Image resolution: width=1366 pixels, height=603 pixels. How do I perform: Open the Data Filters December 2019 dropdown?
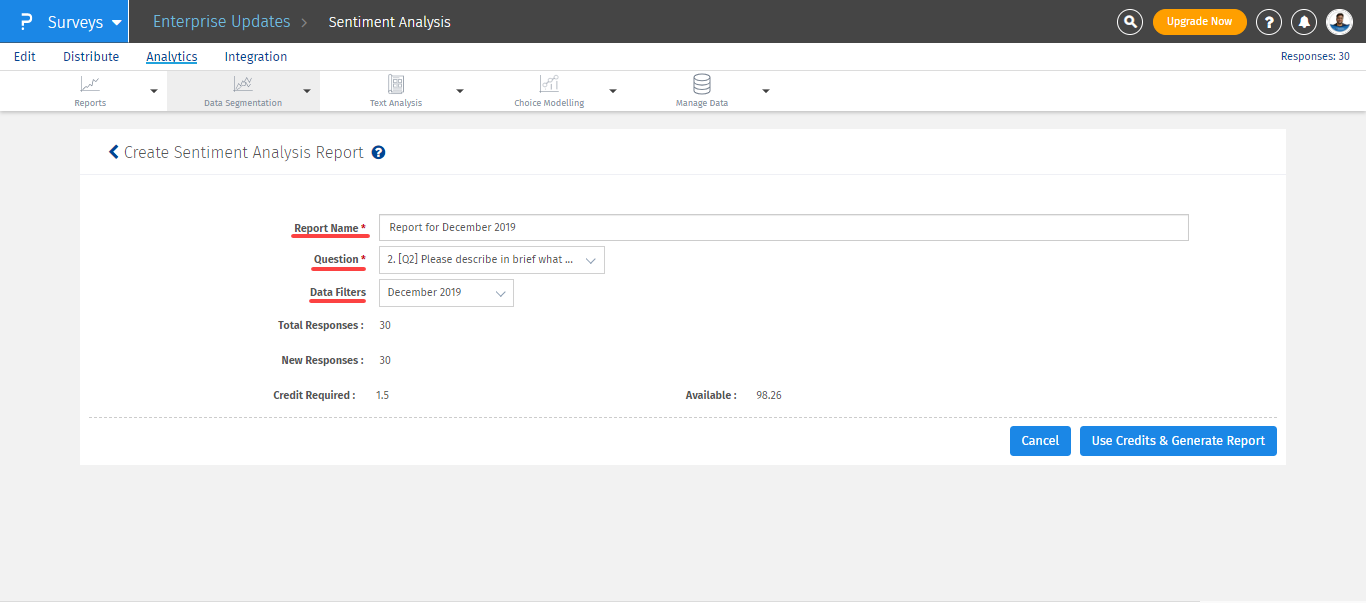(446, 293)
